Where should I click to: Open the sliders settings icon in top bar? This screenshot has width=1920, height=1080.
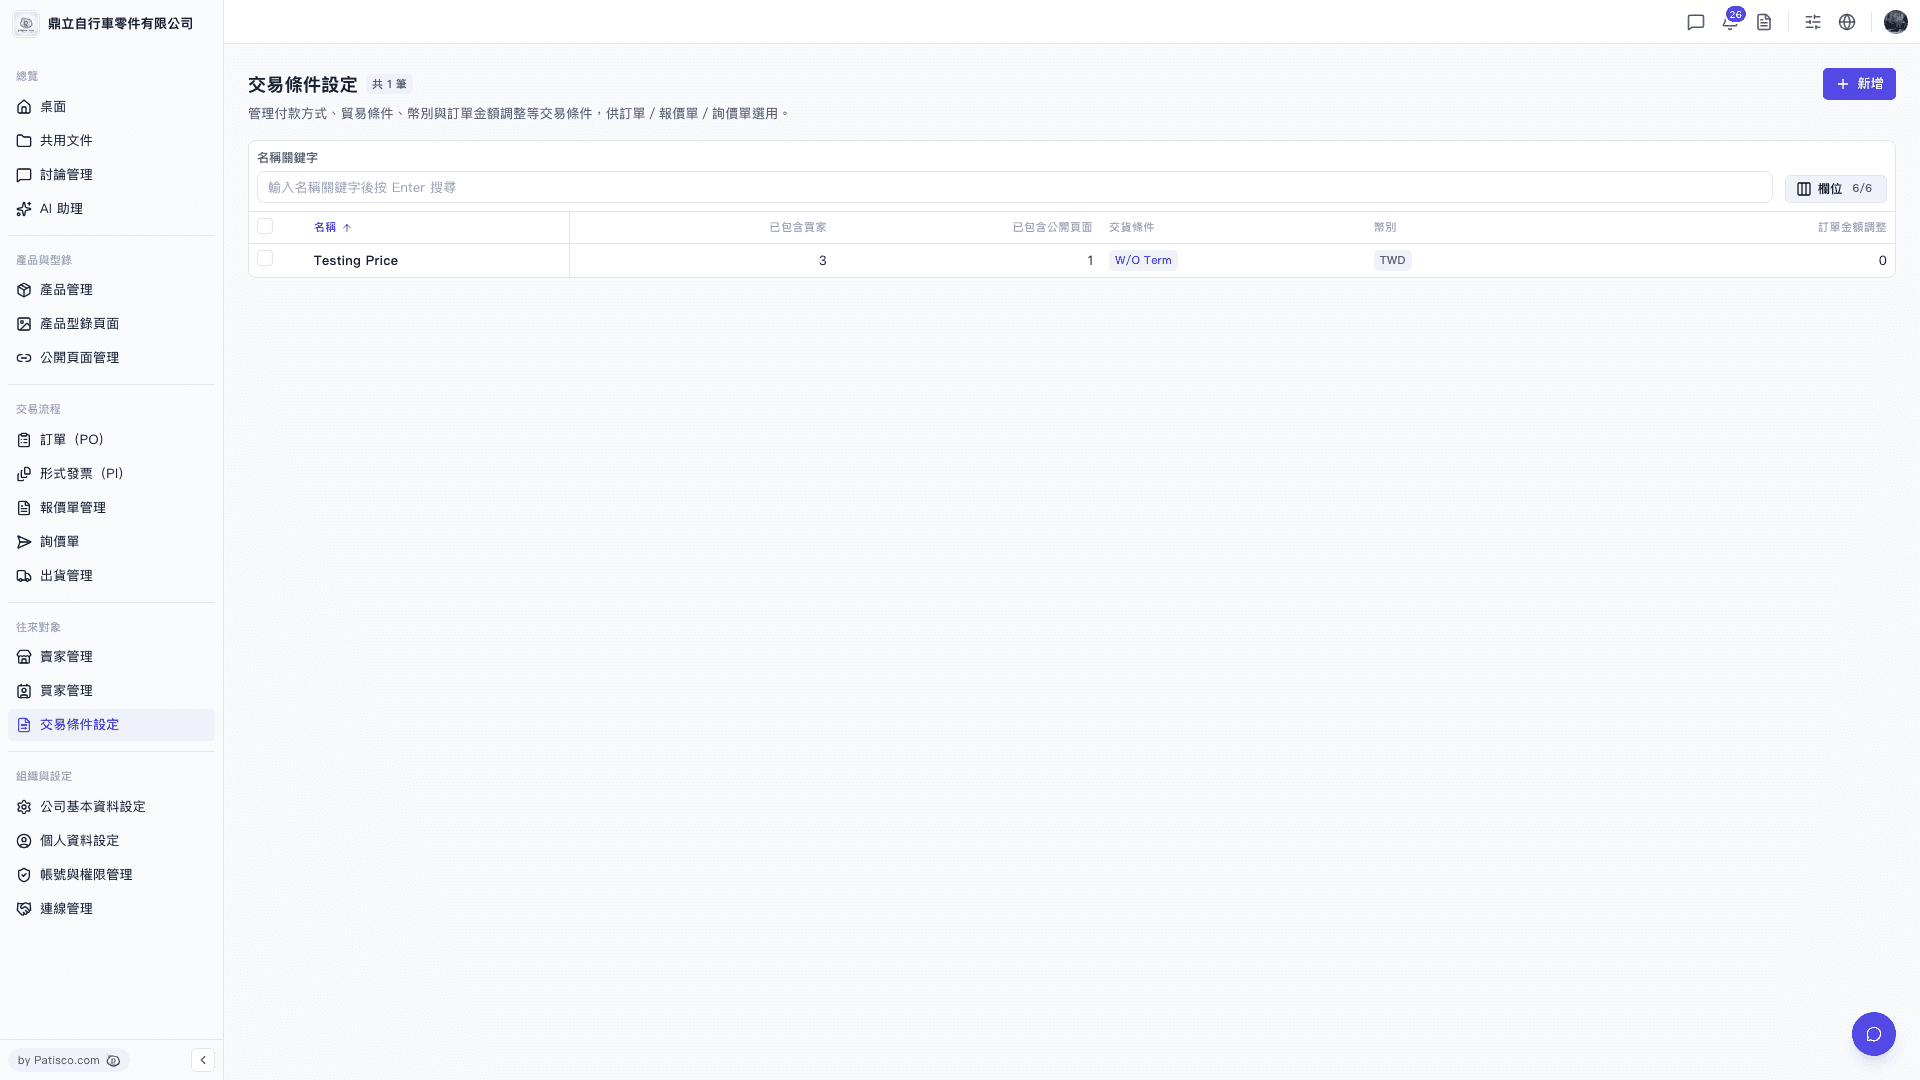tap(1813, 22)
